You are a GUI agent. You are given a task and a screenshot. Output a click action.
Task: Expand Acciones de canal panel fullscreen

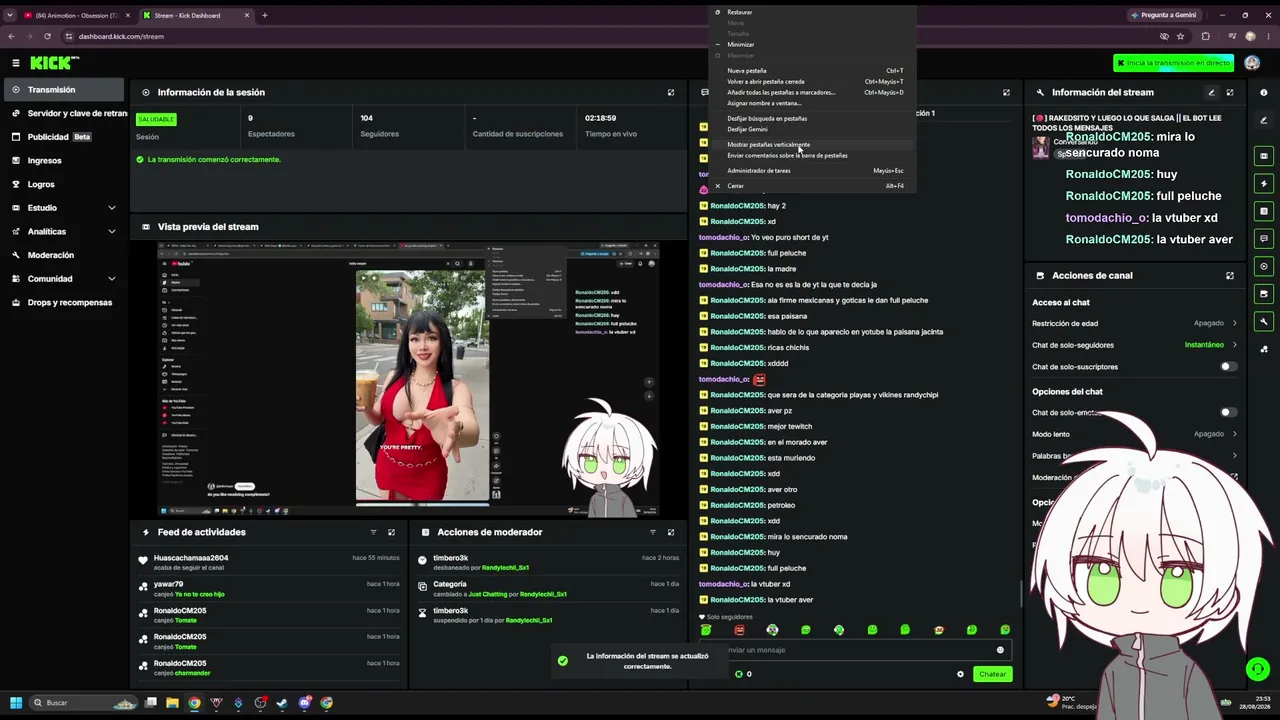point(1230,275)
